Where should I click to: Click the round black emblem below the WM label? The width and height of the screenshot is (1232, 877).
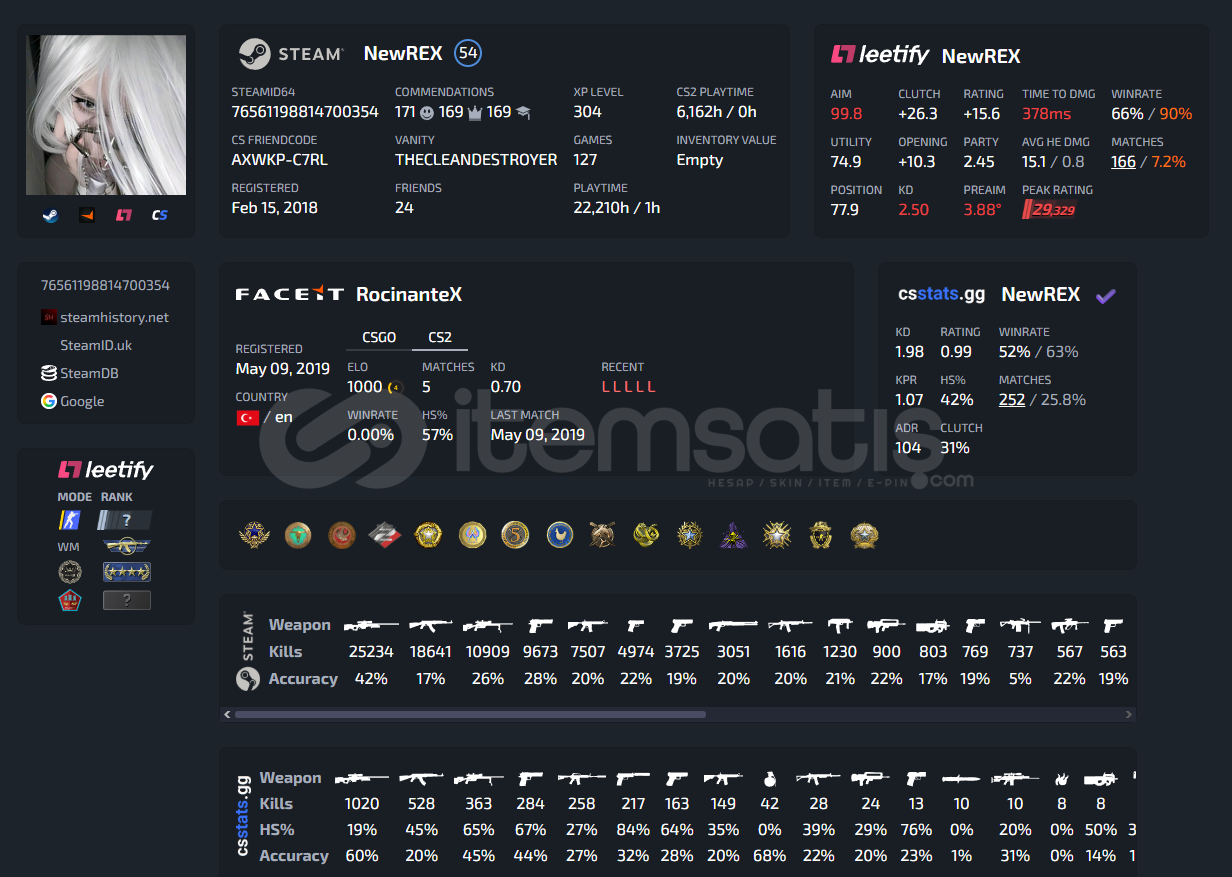coord(69,573)
